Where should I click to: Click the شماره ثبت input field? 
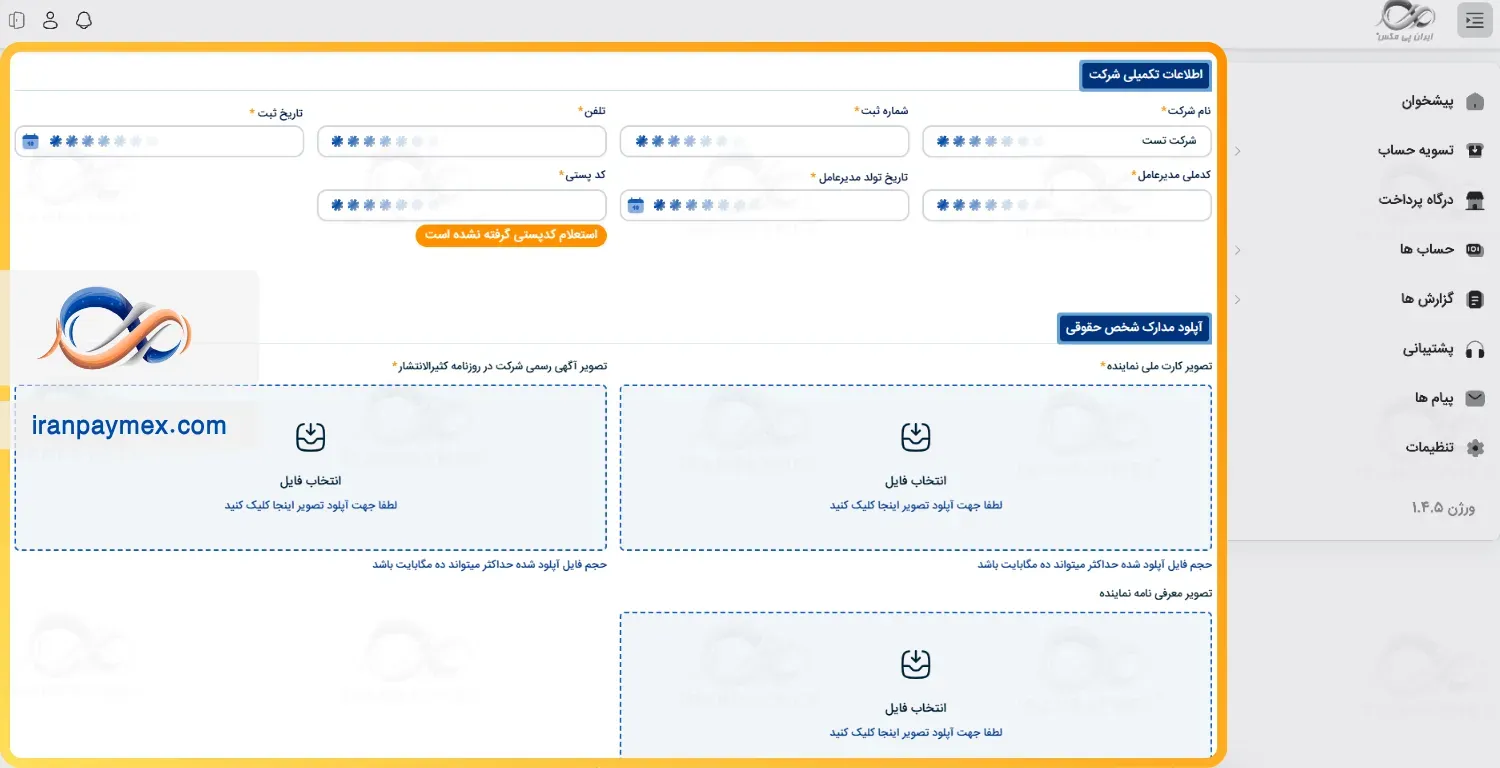coord(764,141)
